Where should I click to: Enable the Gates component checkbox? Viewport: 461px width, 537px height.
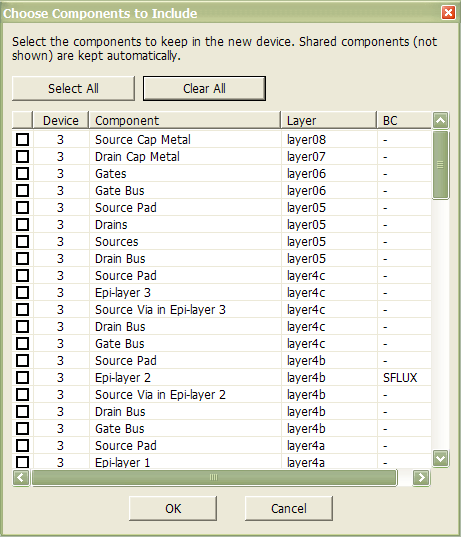pyautogui.click(x=23, y=174)
